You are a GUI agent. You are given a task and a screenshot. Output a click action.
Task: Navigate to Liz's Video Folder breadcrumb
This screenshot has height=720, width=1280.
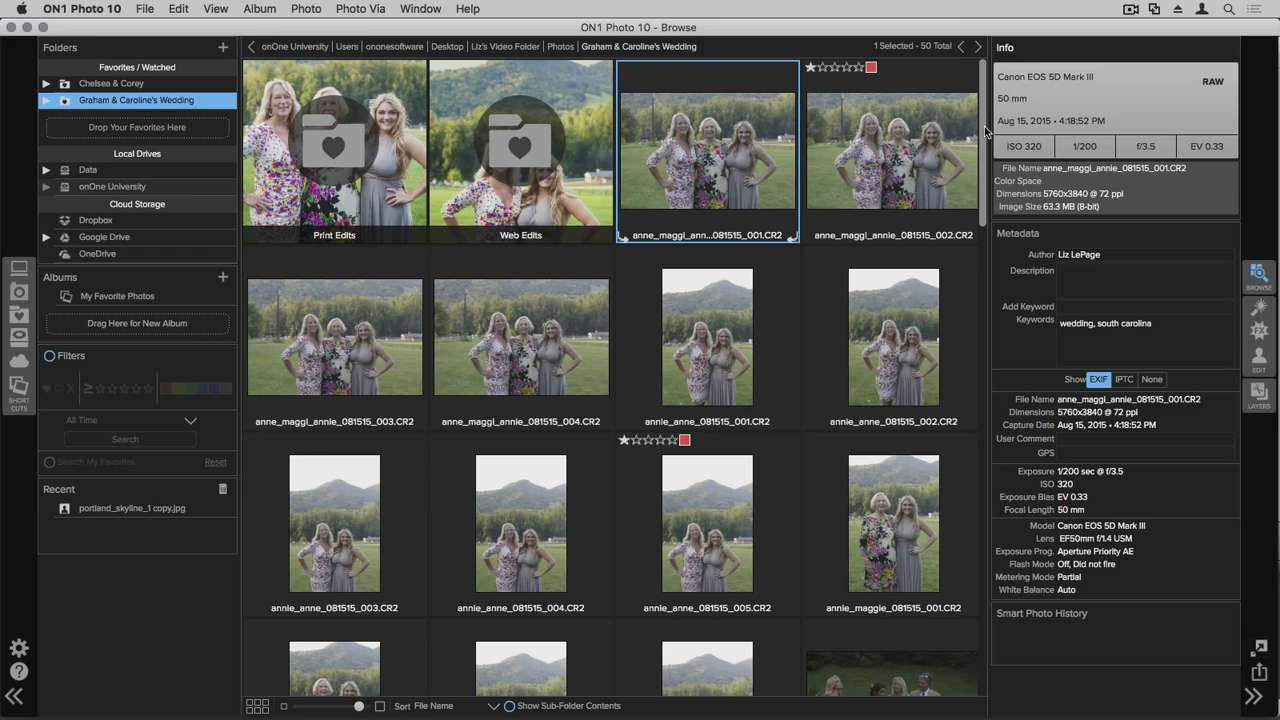point(505,46)
